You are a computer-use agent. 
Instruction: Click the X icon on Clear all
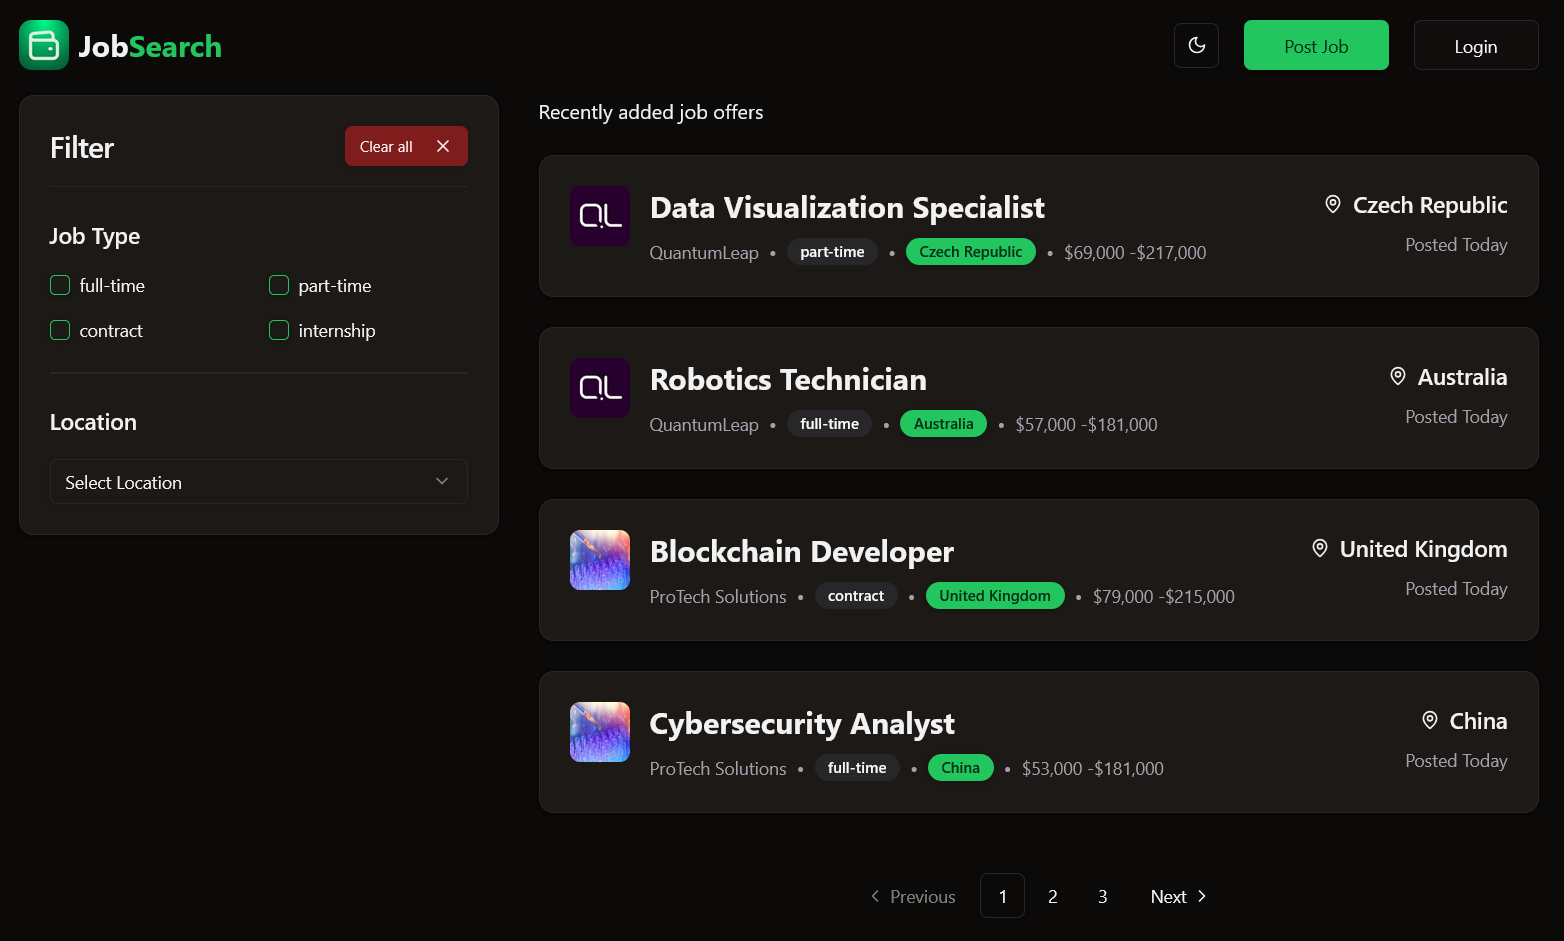pyautogui.click(x=443, y=146)
